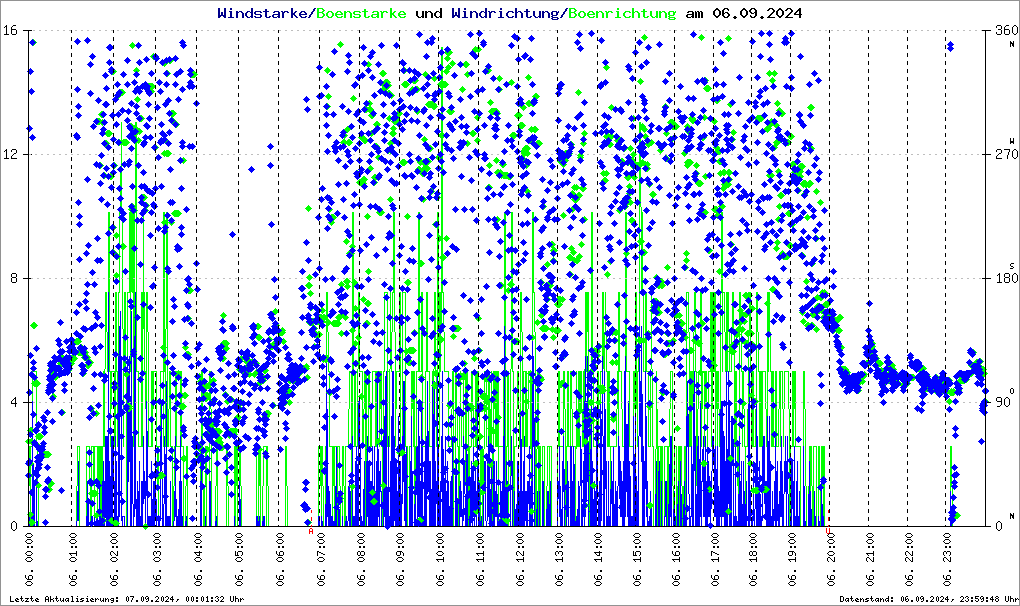This screenshot has height=606, width=1020.
Task: Select the blue 'Windrichtung' title word
Action: [507, 13]
